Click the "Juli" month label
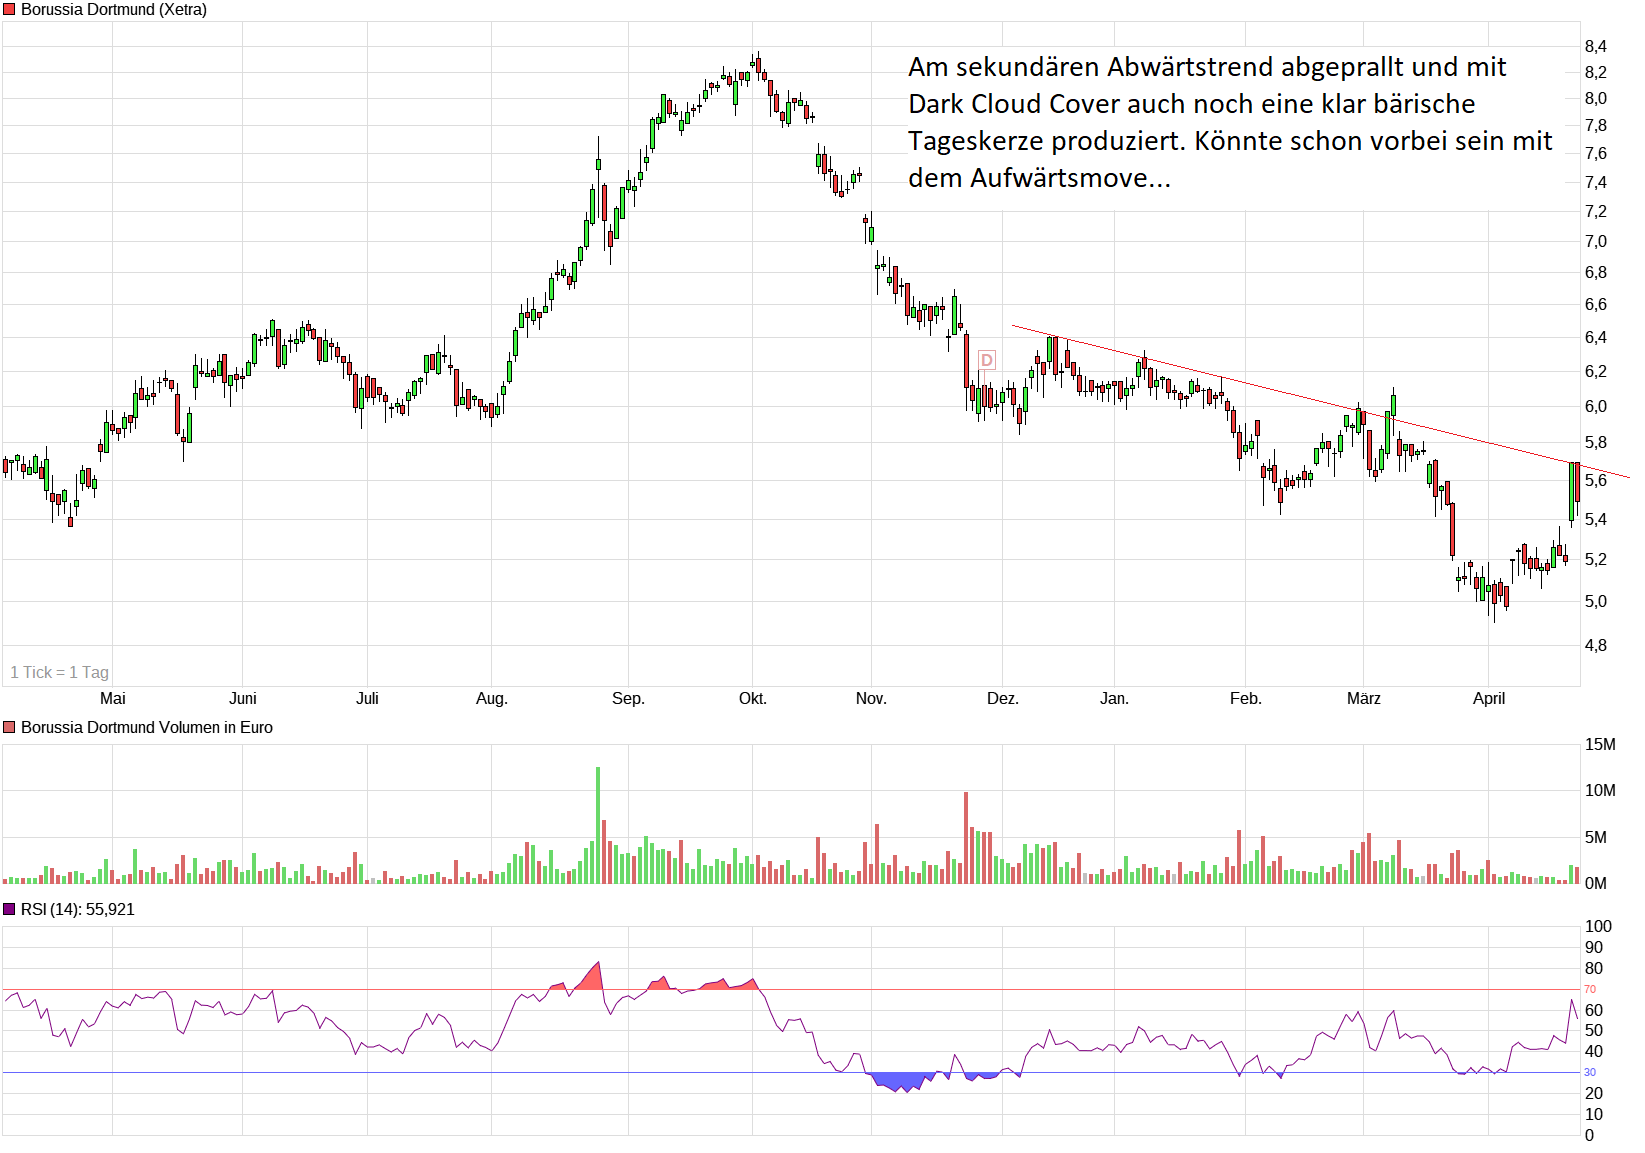1645x1153 pixels. pyautogui.click(x=367, y=699)
